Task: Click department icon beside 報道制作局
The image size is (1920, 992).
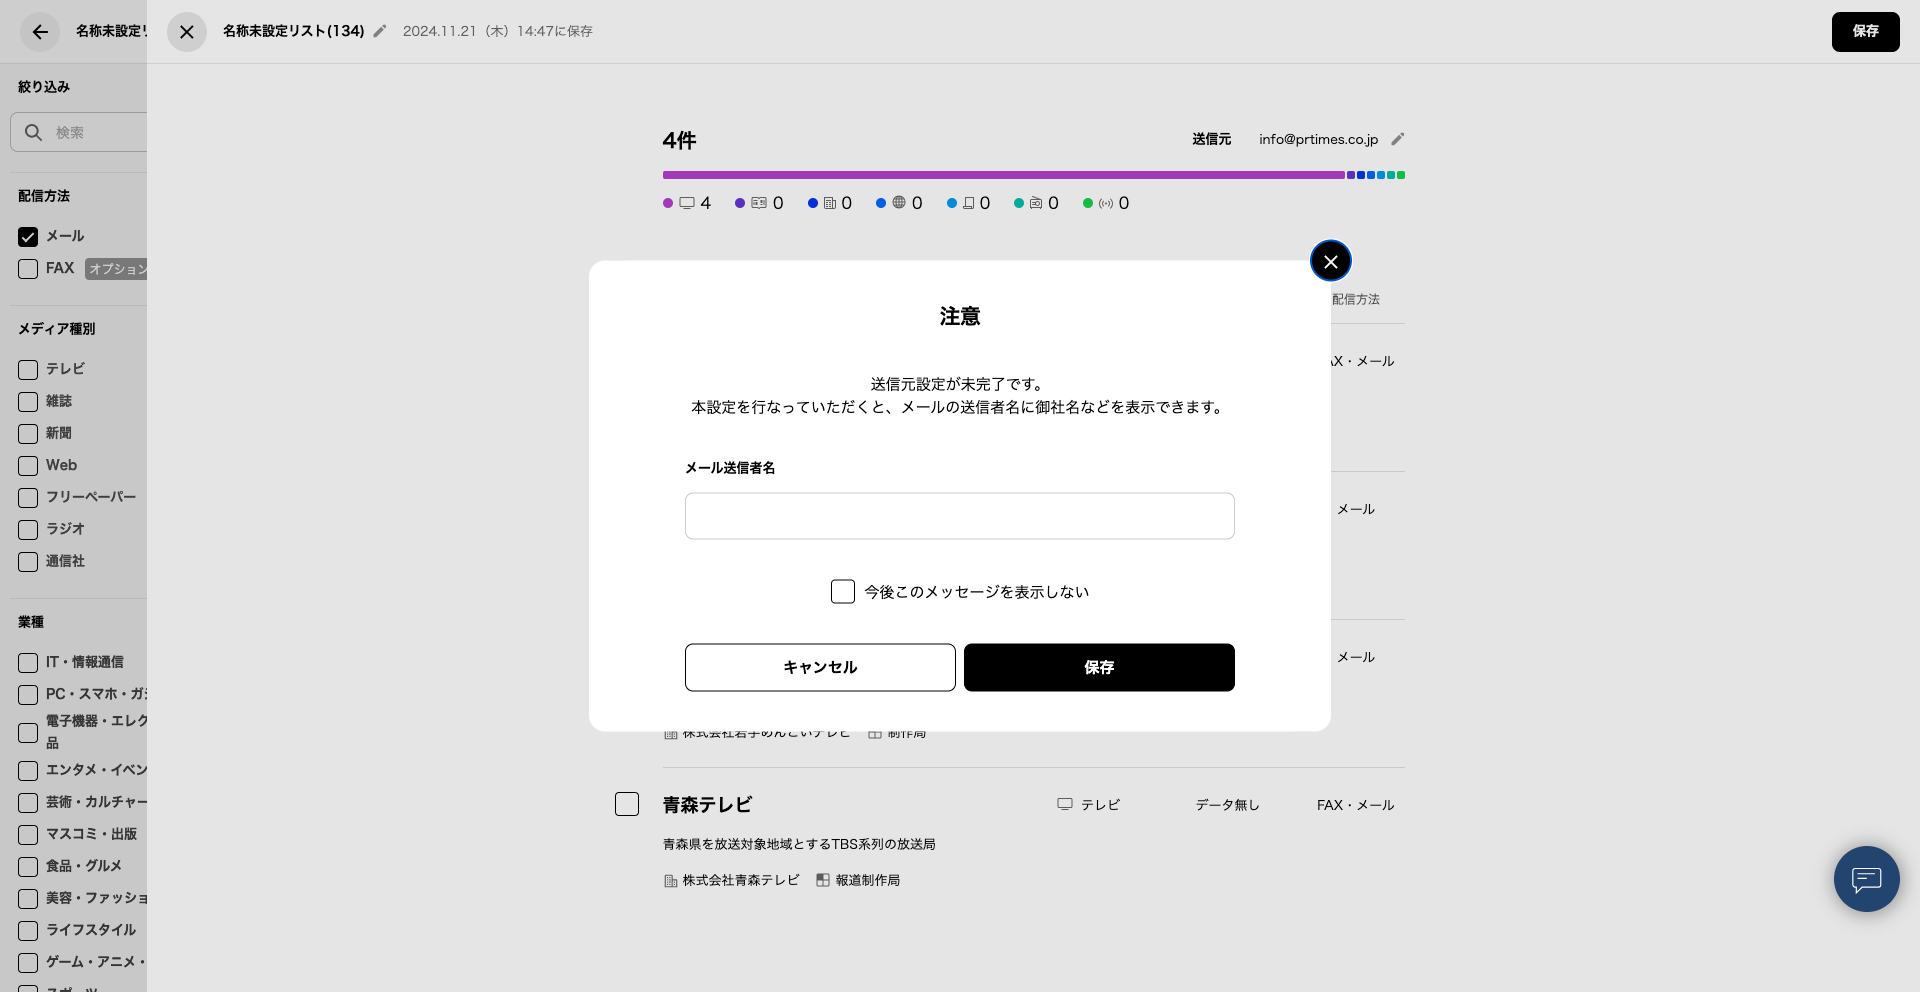Action: [823, 880]
